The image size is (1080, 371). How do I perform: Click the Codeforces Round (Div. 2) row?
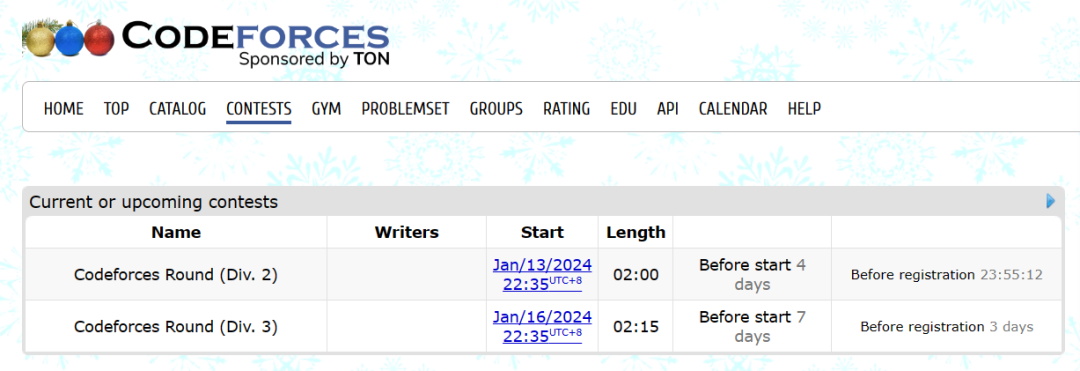(543, 275)
